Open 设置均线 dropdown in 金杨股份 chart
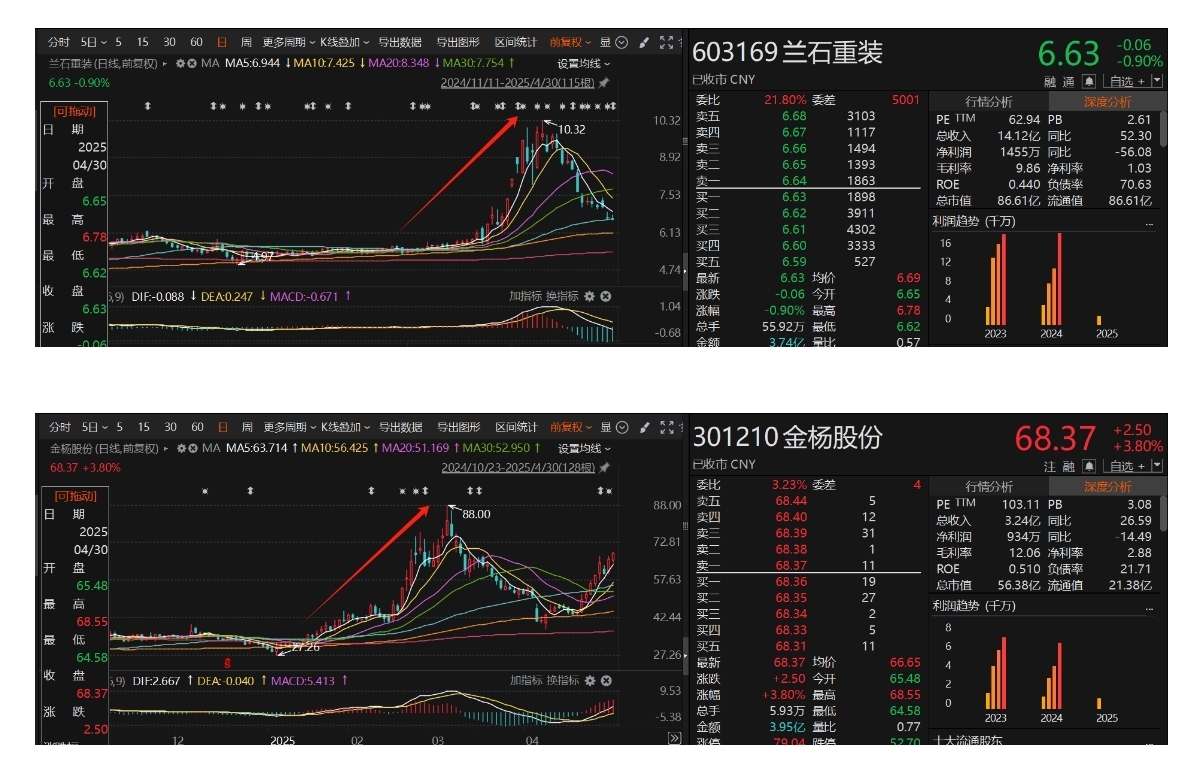Image resolution: width=1200 pixels, height=763 pixels. point(583,448)
